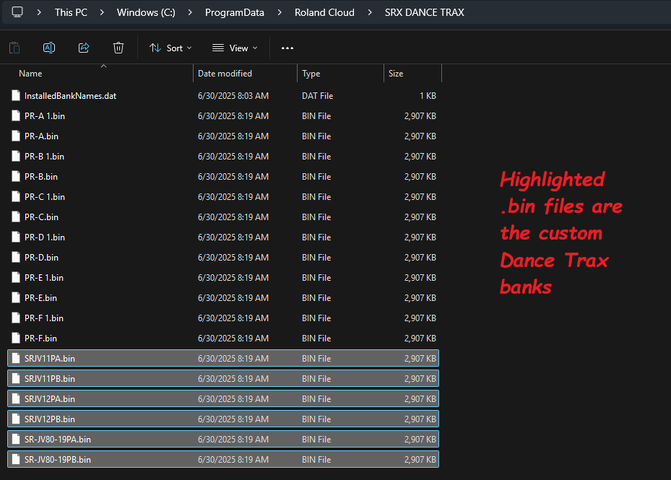671x480 pixels.
Task: Click file icon of InstalledBankNames.dat
Action: click(x=16, y=95)
